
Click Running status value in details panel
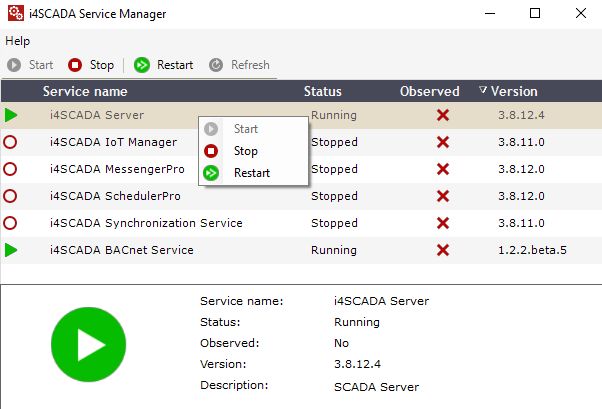pyautogui.click(x=357, y=322)
